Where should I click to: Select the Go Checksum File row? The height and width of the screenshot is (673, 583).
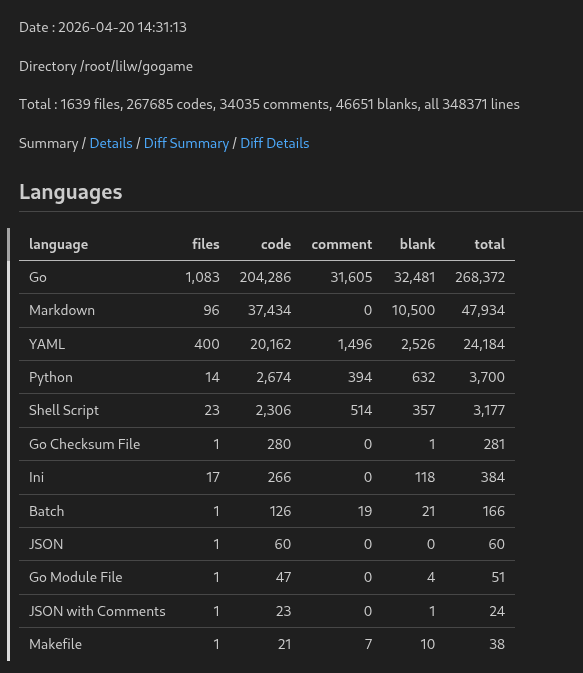click(x=267, y=444)
